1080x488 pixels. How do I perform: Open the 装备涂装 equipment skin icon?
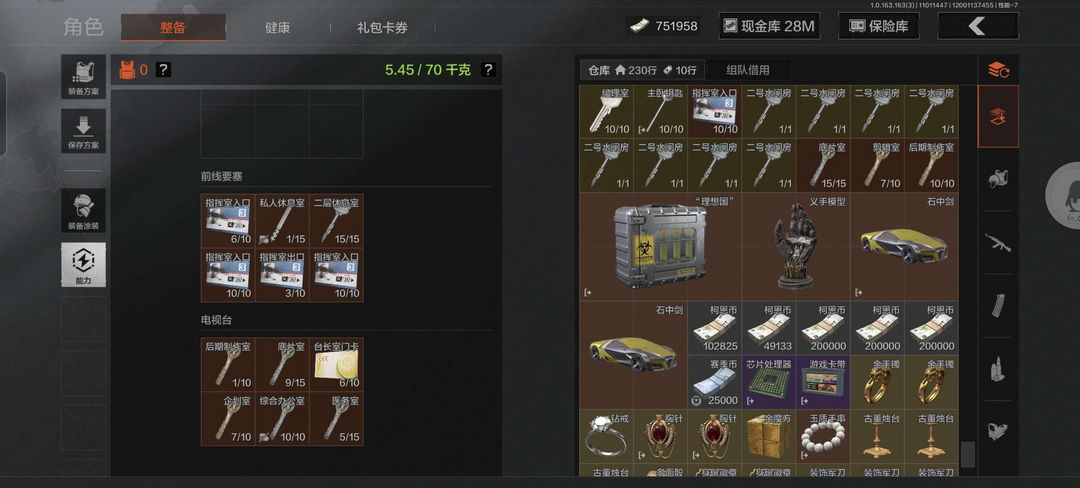pos(83,210)
